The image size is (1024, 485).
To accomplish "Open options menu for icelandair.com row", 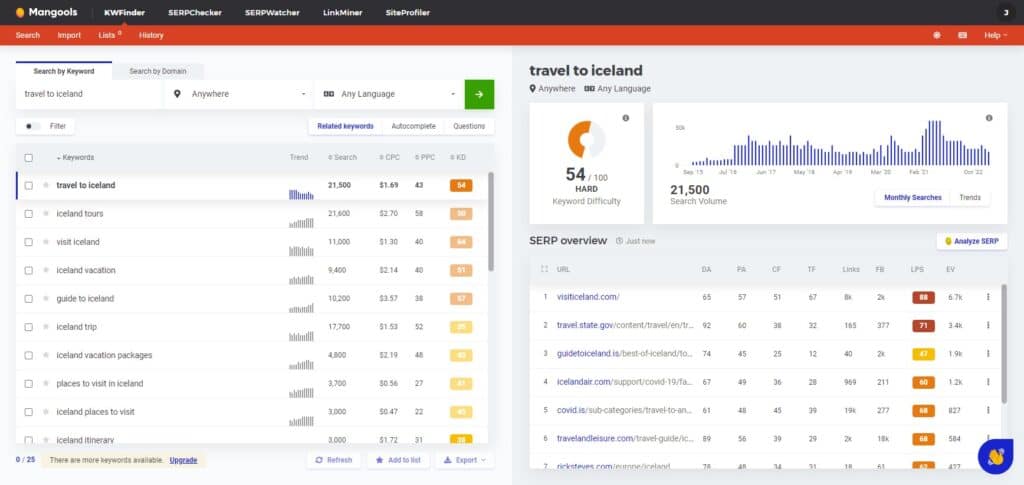I will pos(988,382).
